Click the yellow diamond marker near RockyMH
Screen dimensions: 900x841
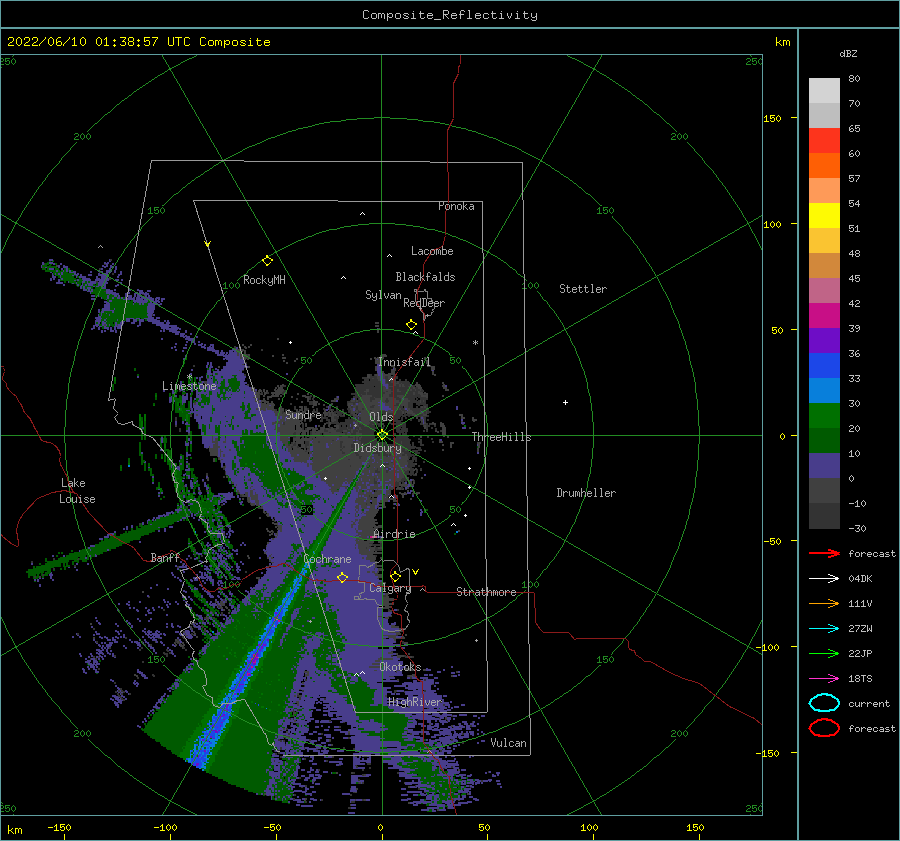(267, 261)
